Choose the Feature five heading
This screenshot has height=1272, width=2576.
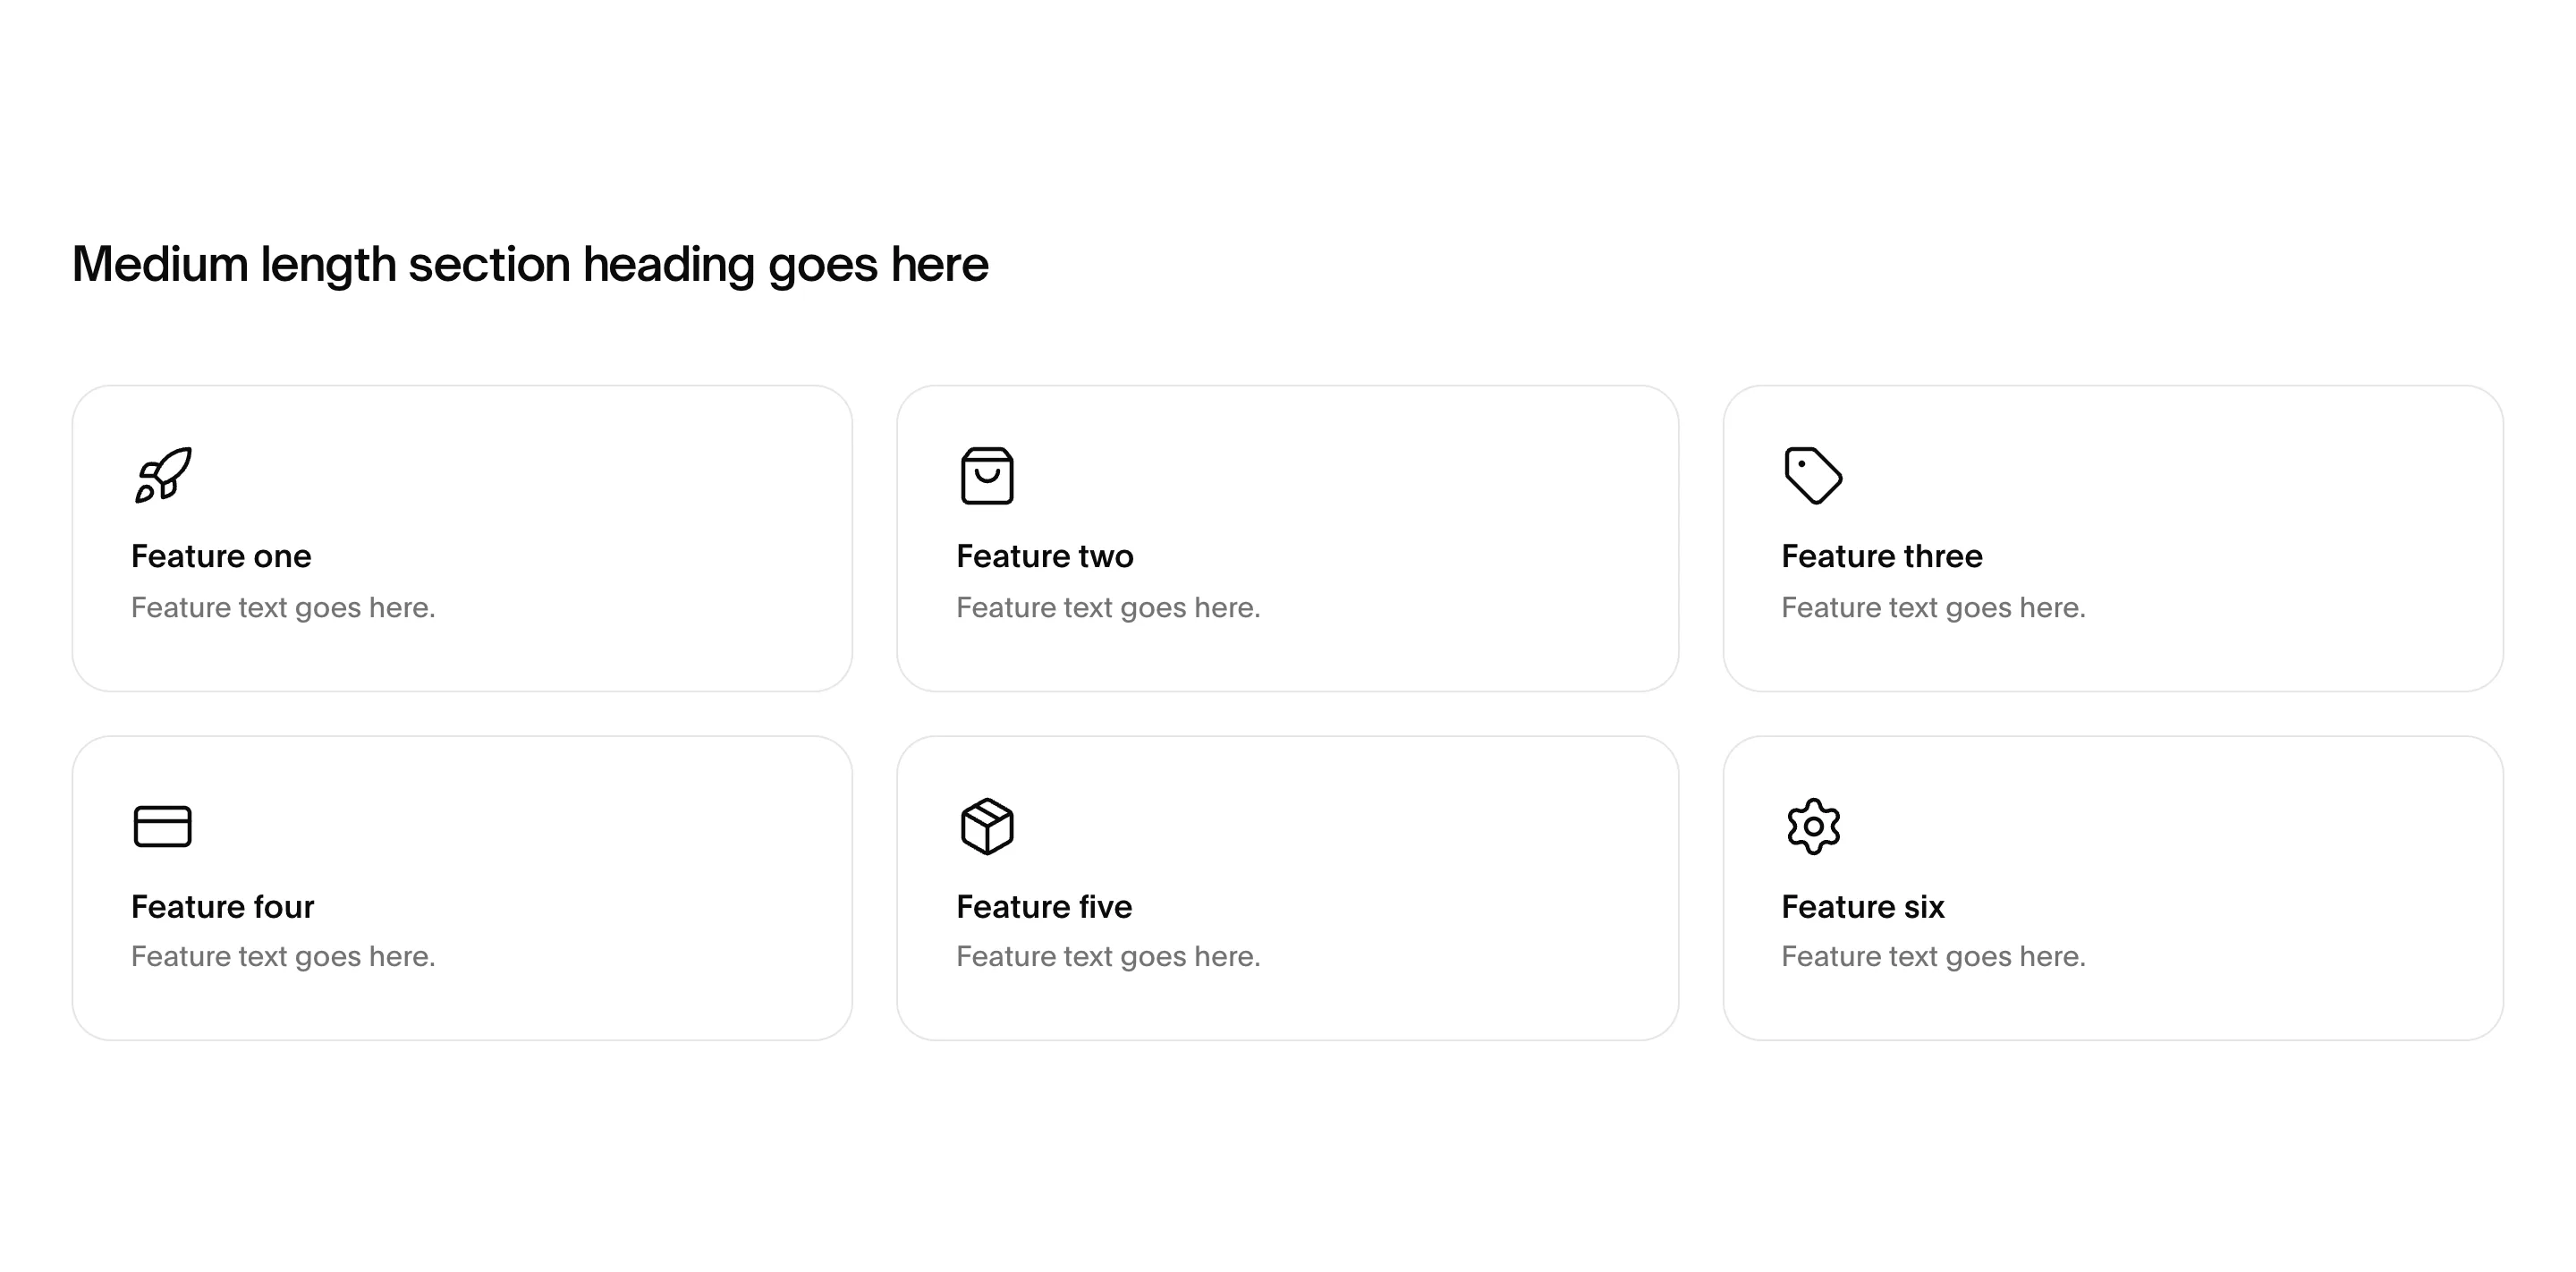1044,907
